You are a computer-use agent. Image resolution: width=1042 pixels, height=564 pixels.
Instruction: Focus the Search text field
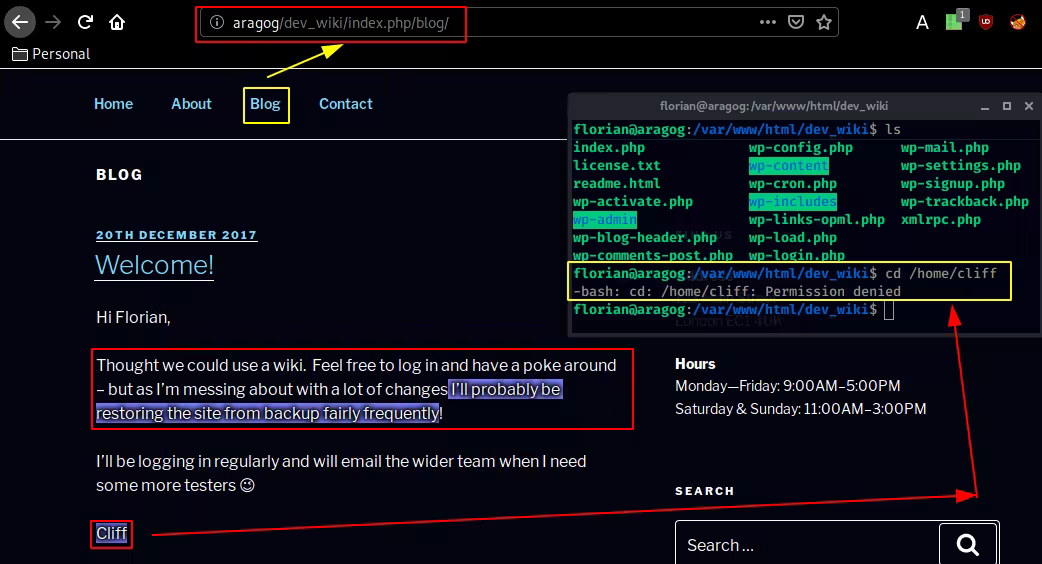[806, 545]
